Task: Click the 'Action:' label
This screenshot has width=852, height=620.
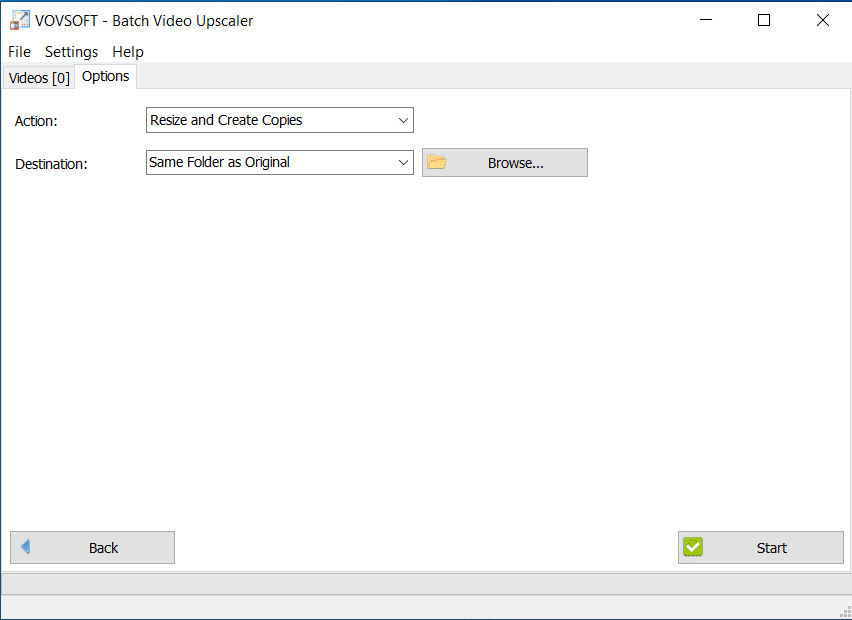Action: 36,121
